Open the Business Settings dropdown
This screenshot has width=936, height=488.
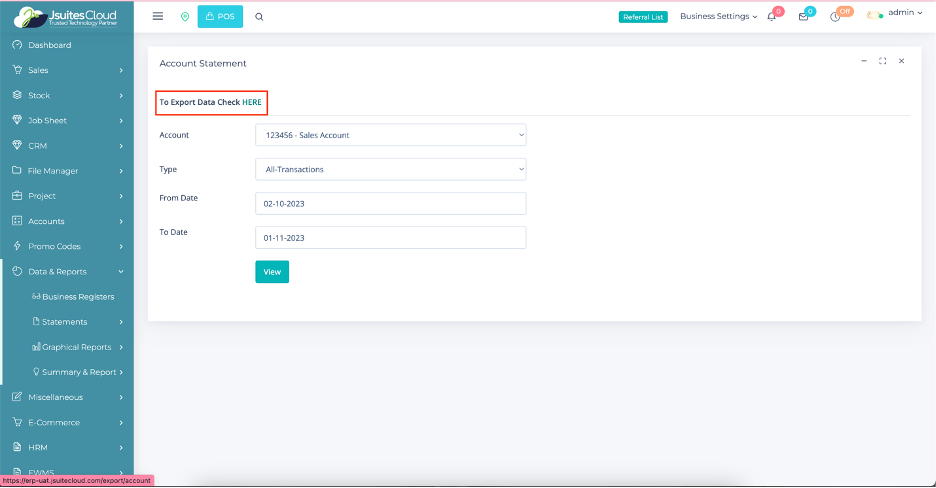(x=718, y=16)
